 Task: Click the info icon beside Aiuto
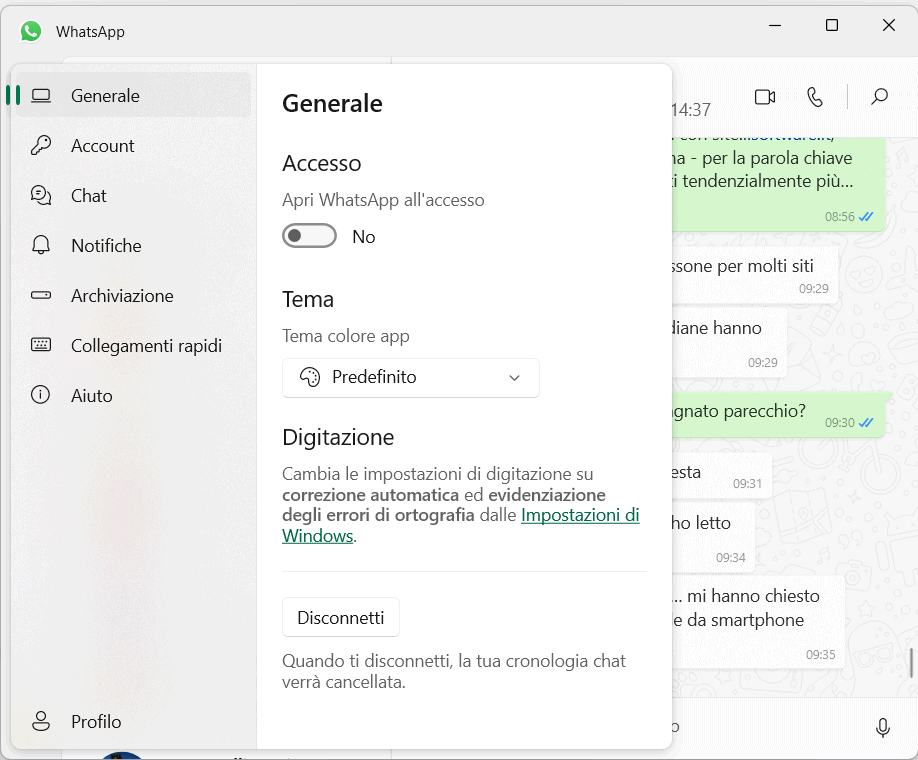[40, 395]
